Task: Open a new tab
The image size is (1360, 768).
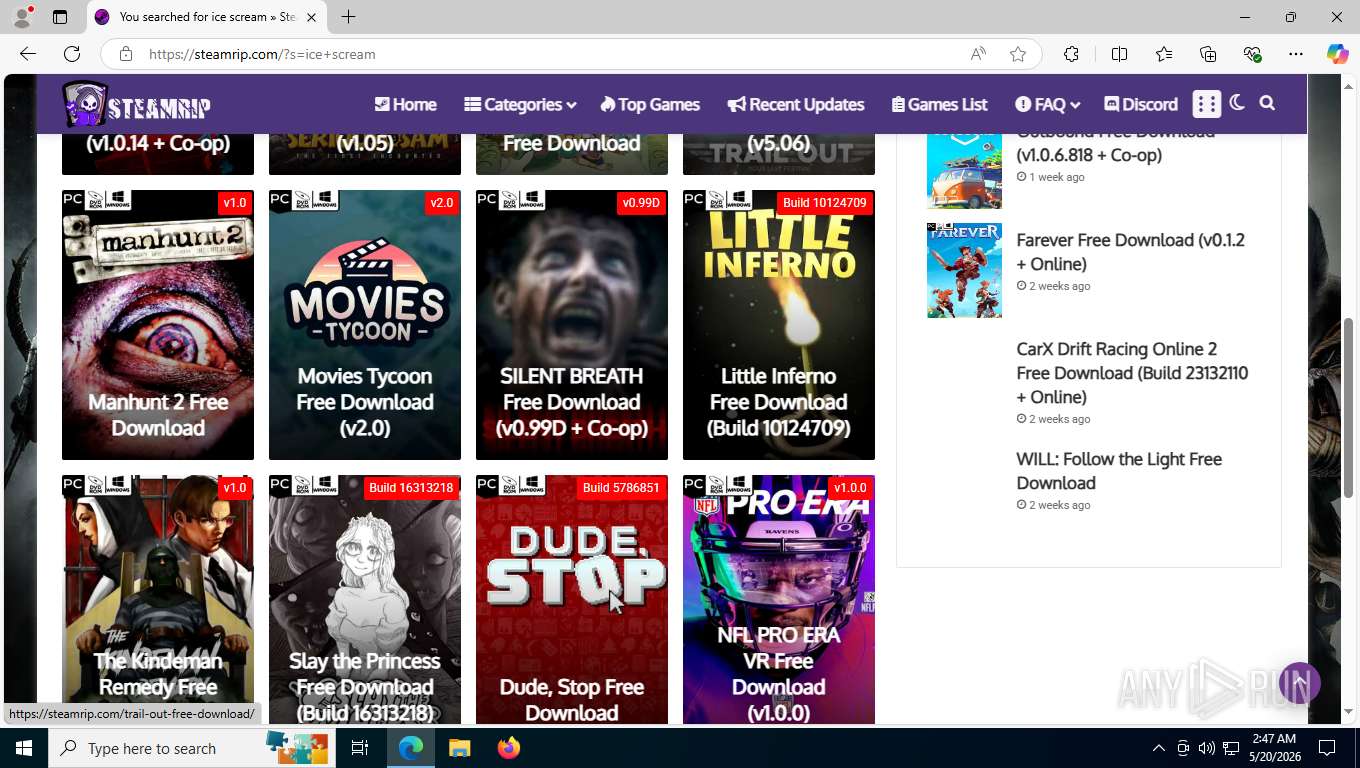Action: 348,17
